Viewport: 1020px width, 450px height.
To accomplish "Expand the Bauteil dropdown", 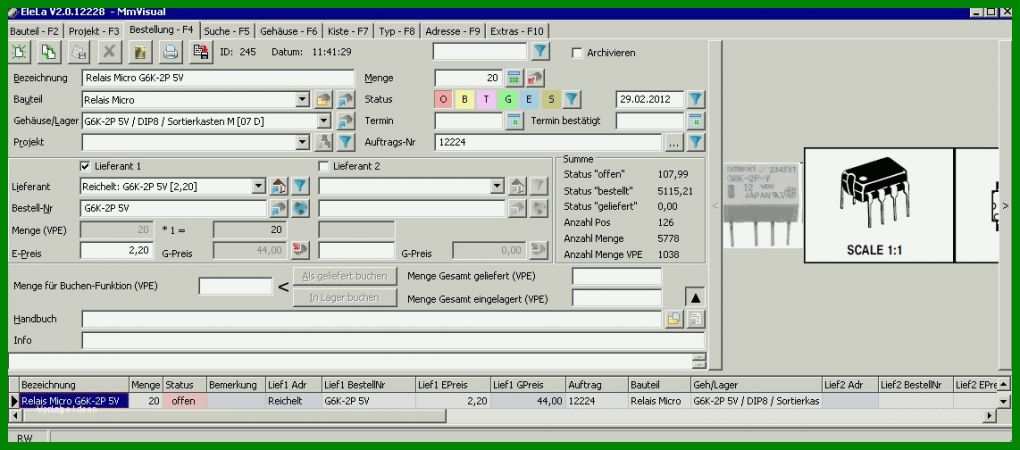I will 302,100.
